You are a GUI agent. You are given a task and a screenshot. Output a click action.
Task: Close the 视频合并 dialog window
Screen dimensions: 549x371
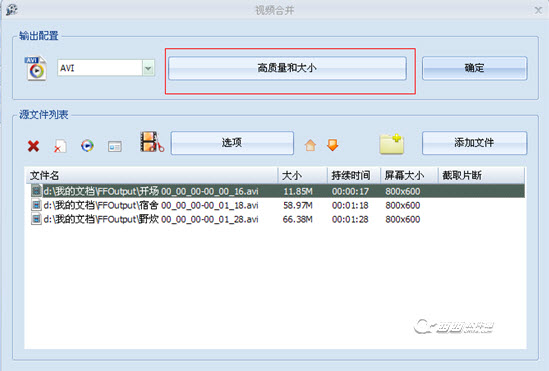click(538, 10)
